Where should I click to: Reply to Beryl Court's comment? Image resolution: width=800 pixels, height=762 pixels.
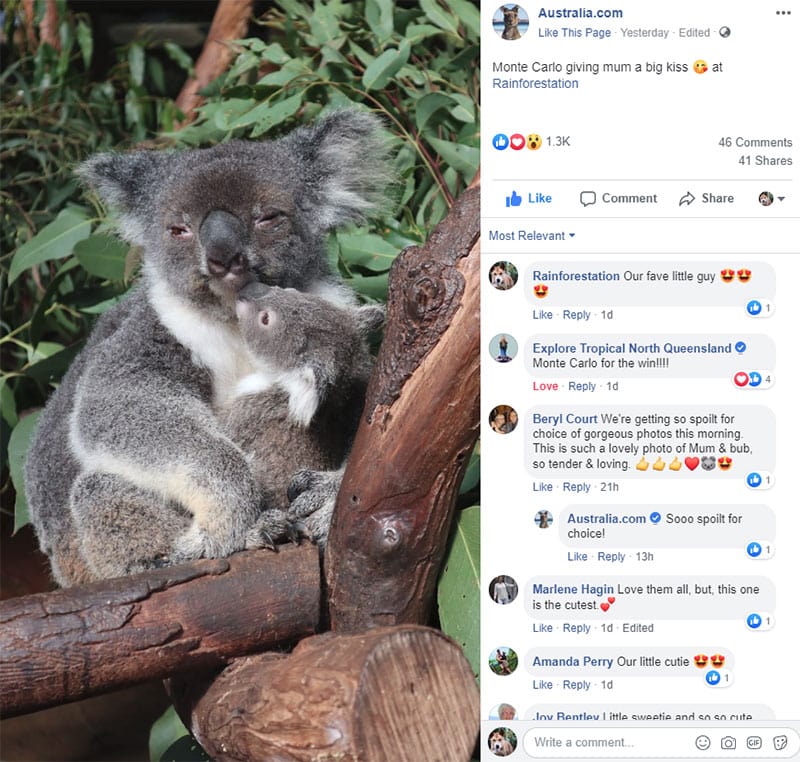click(x=576, y=487)
